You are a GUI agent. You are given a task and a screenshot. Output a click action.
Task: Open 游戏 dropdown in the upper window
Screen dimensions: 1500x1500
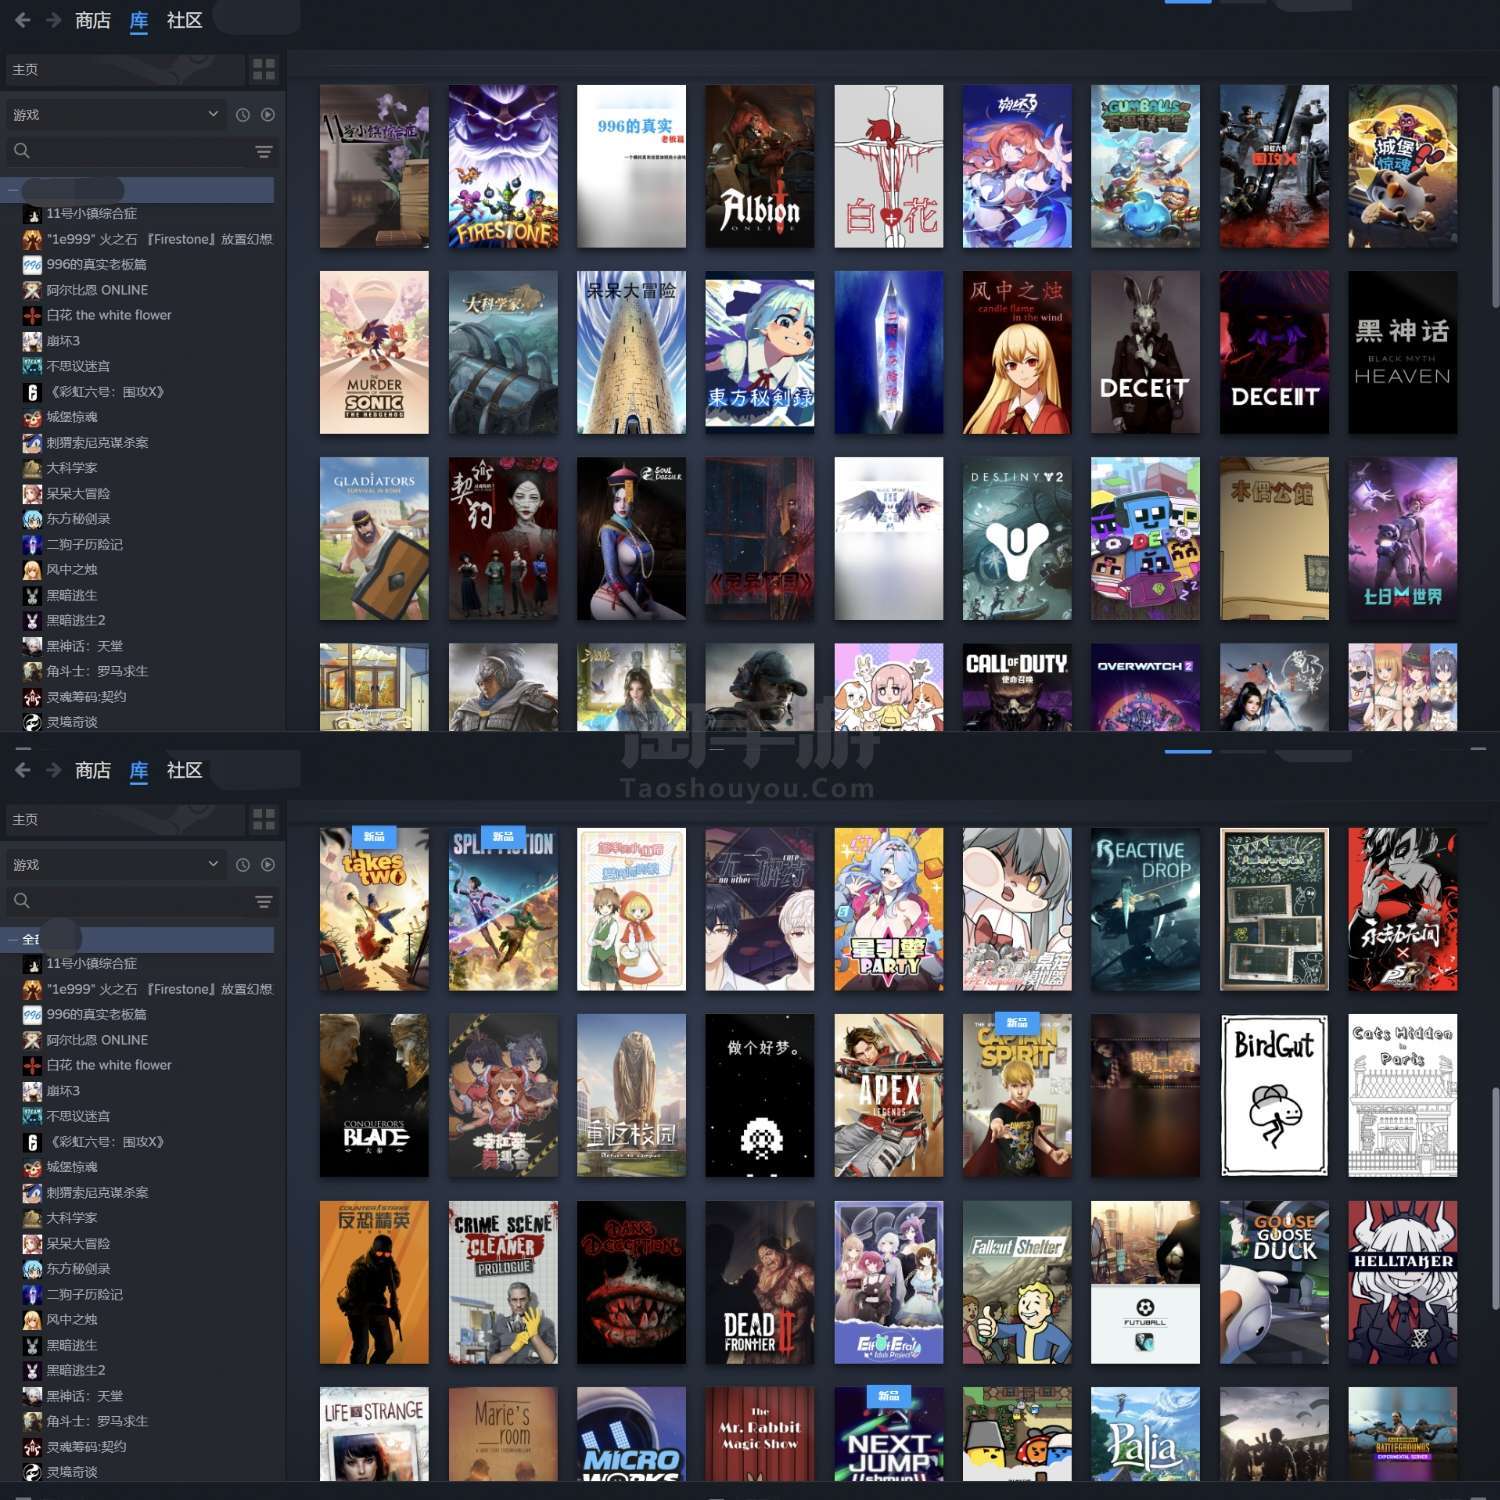coord(116,115)
